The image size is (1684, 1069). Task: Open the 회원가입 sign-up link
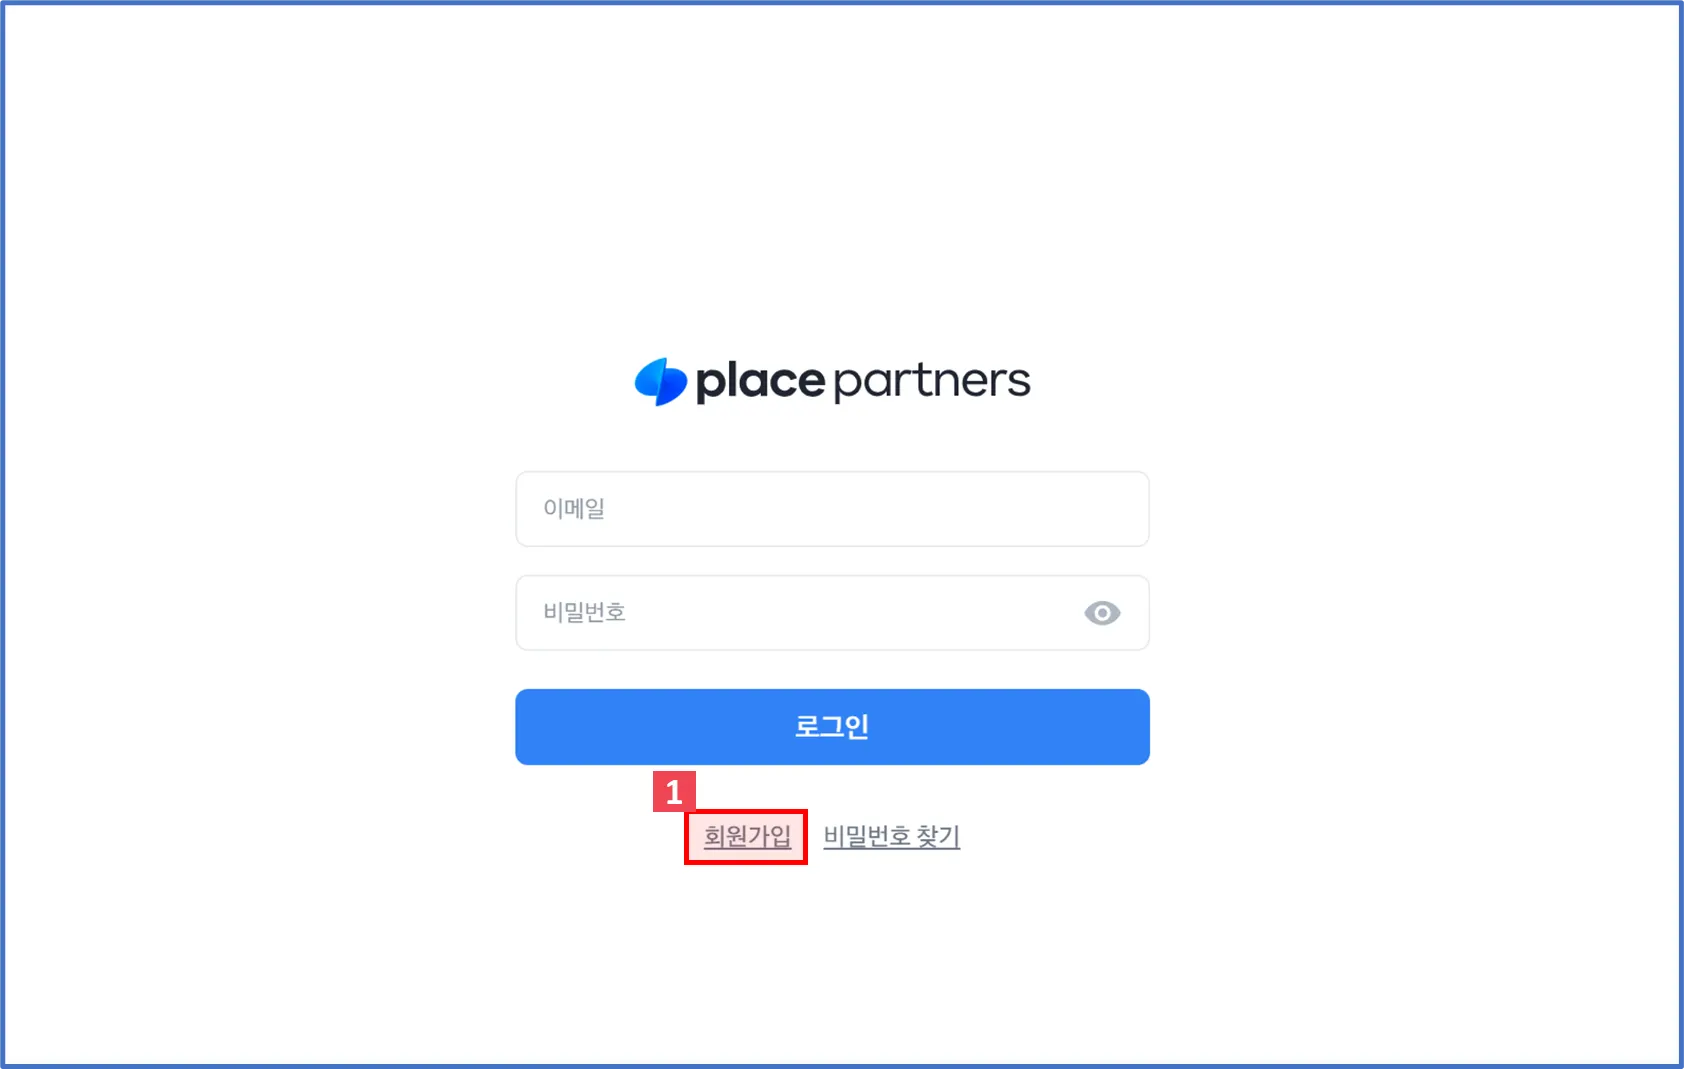click(x=747, y=836)
